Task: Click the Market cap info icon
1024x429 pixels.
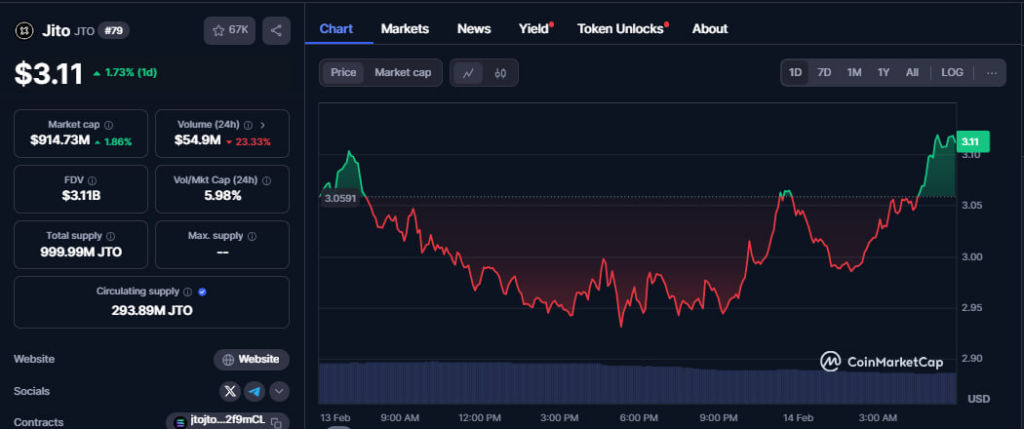Action: click(x=109, y=125)
